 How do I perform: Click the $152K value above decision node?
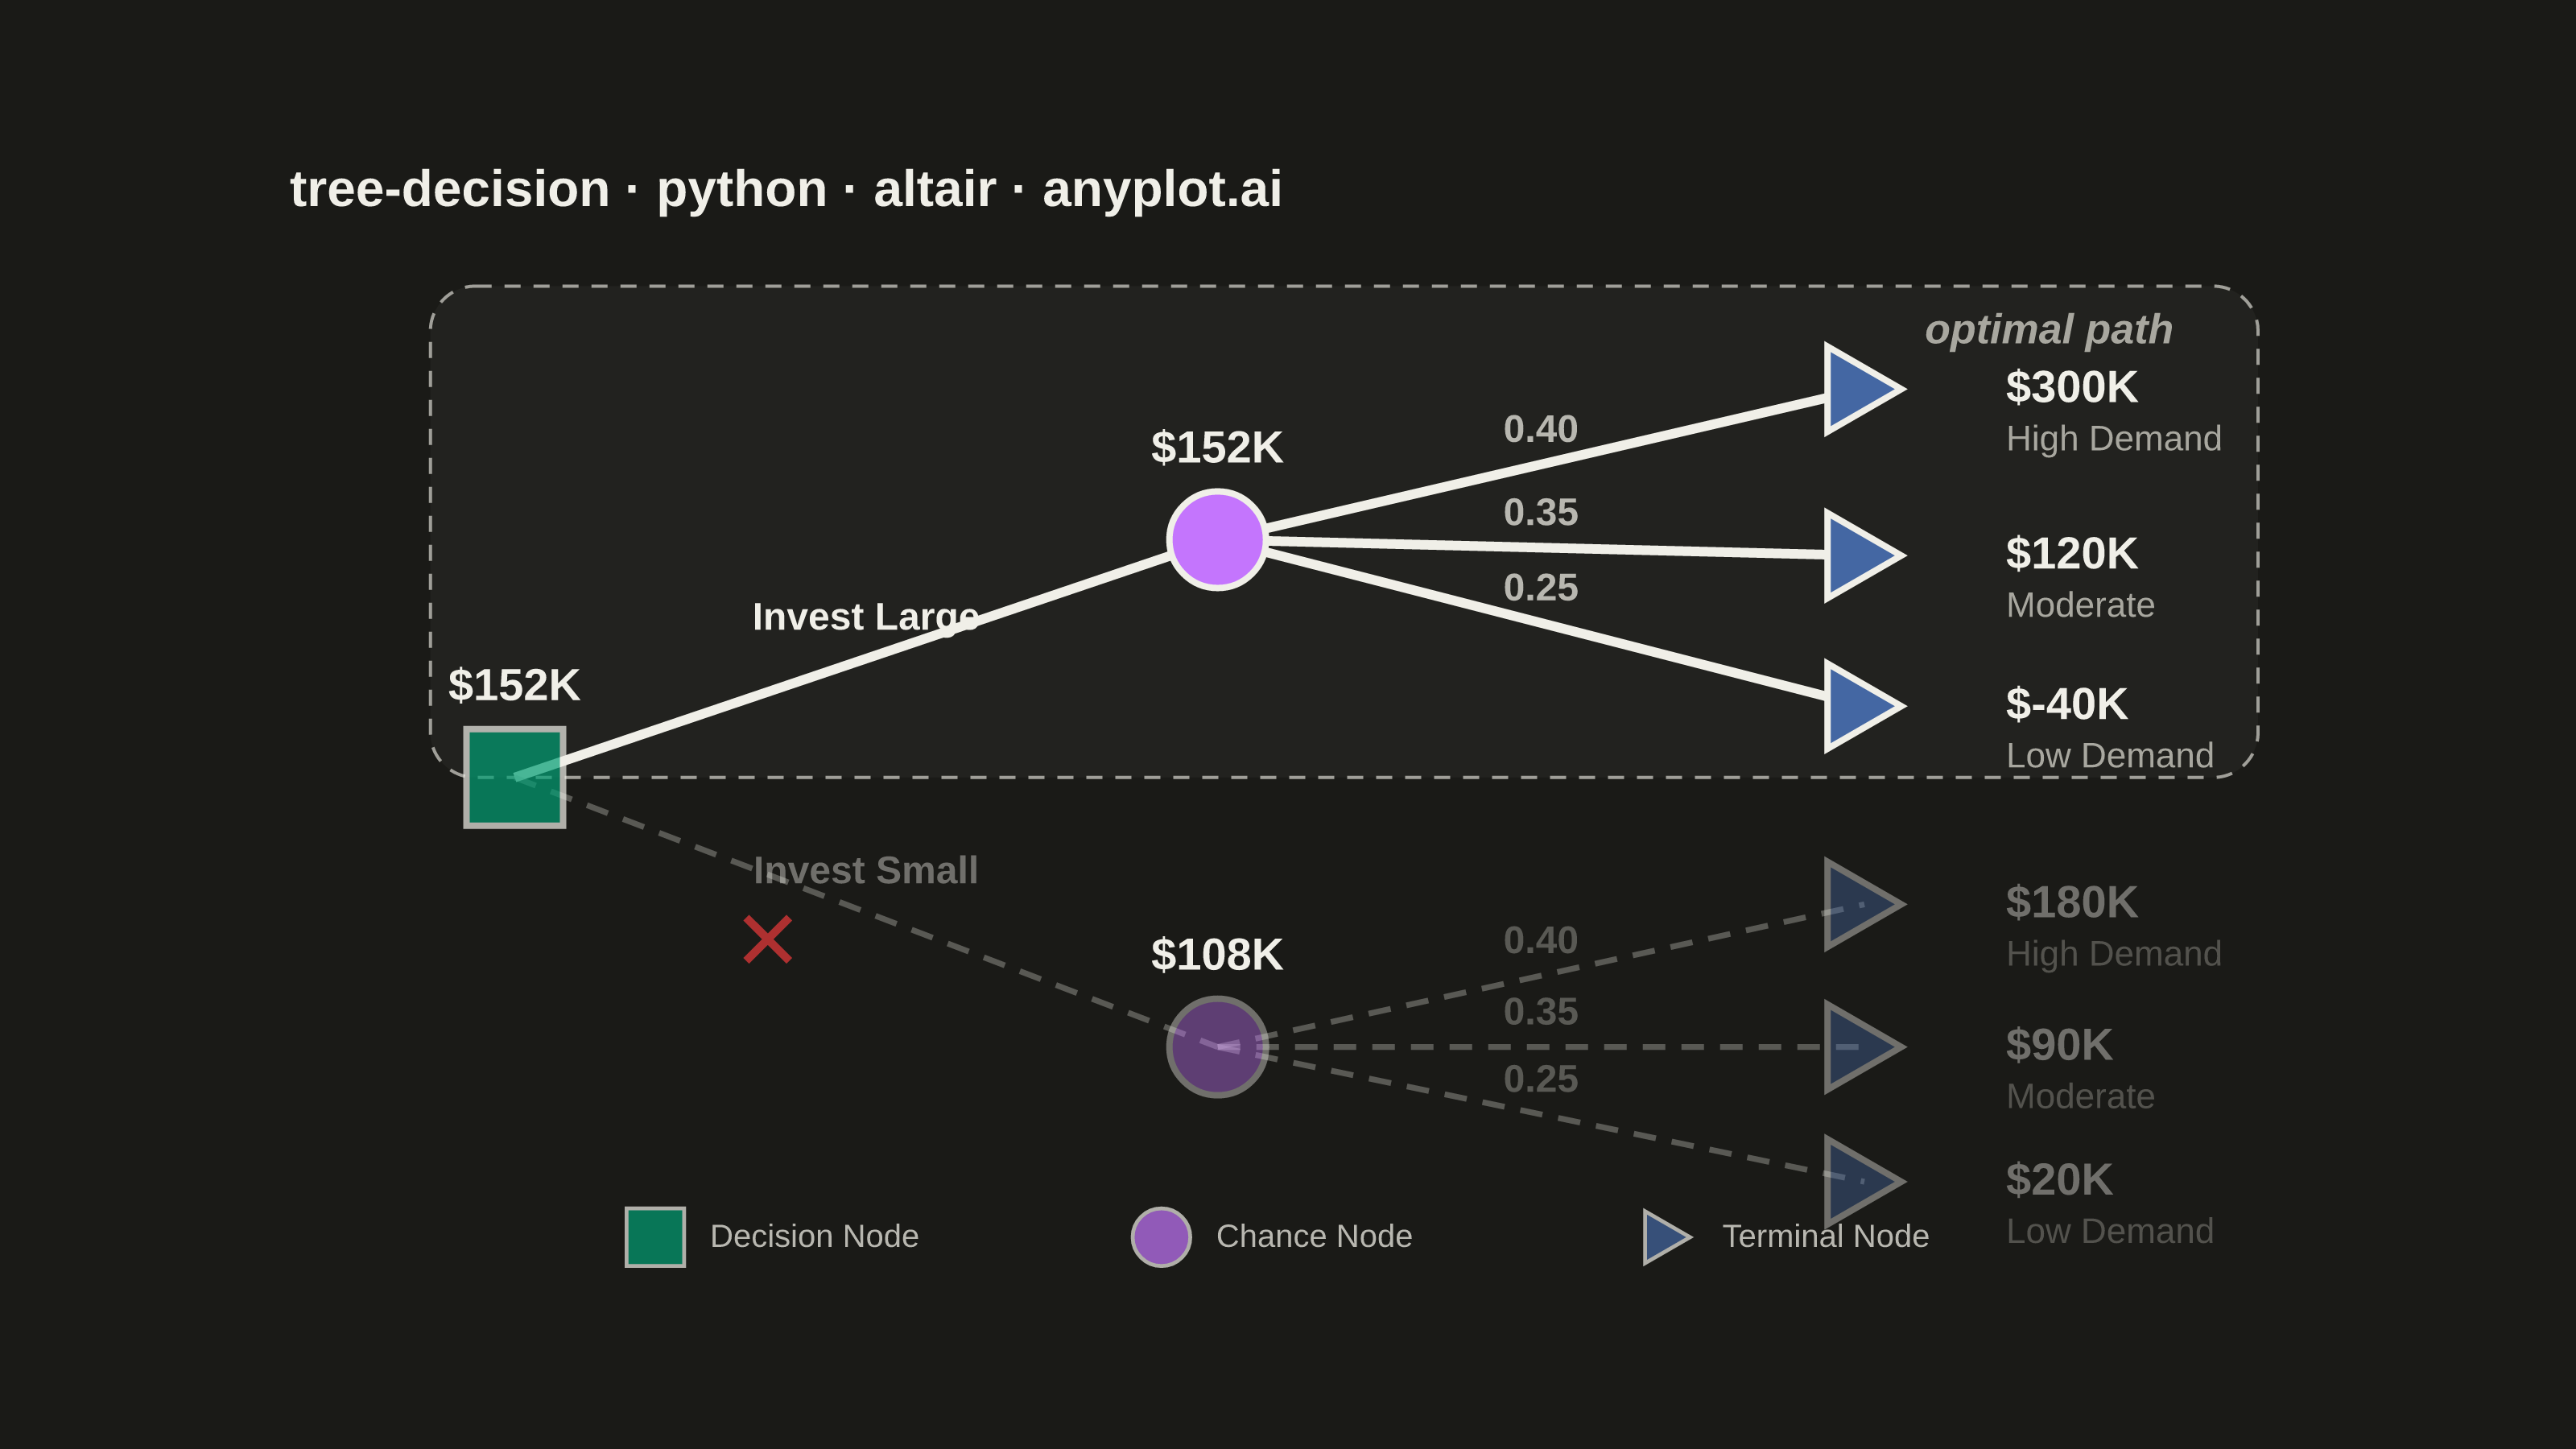click(514, 685)
